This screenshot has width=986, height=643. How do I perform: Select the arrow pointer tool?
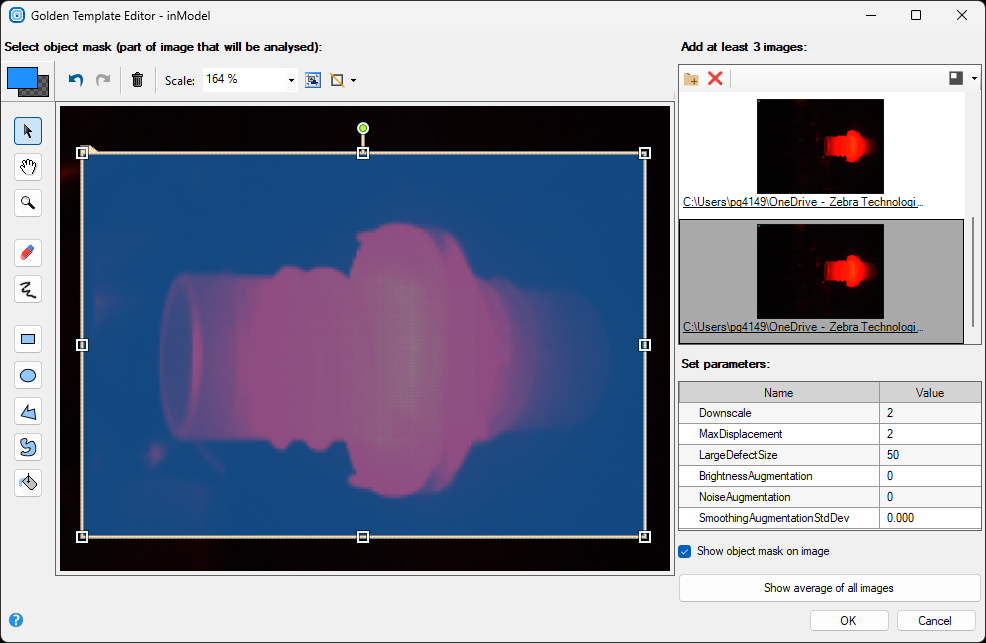(28, 131)
